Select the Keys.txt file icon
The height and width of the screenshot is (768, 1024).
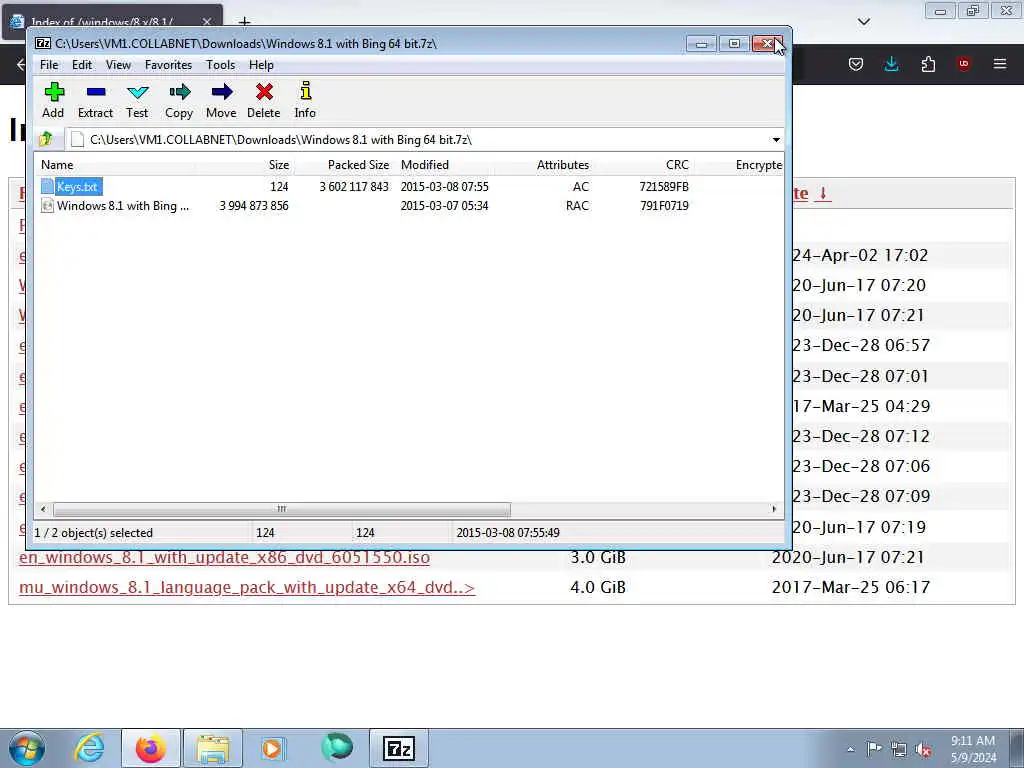[47, 187]
